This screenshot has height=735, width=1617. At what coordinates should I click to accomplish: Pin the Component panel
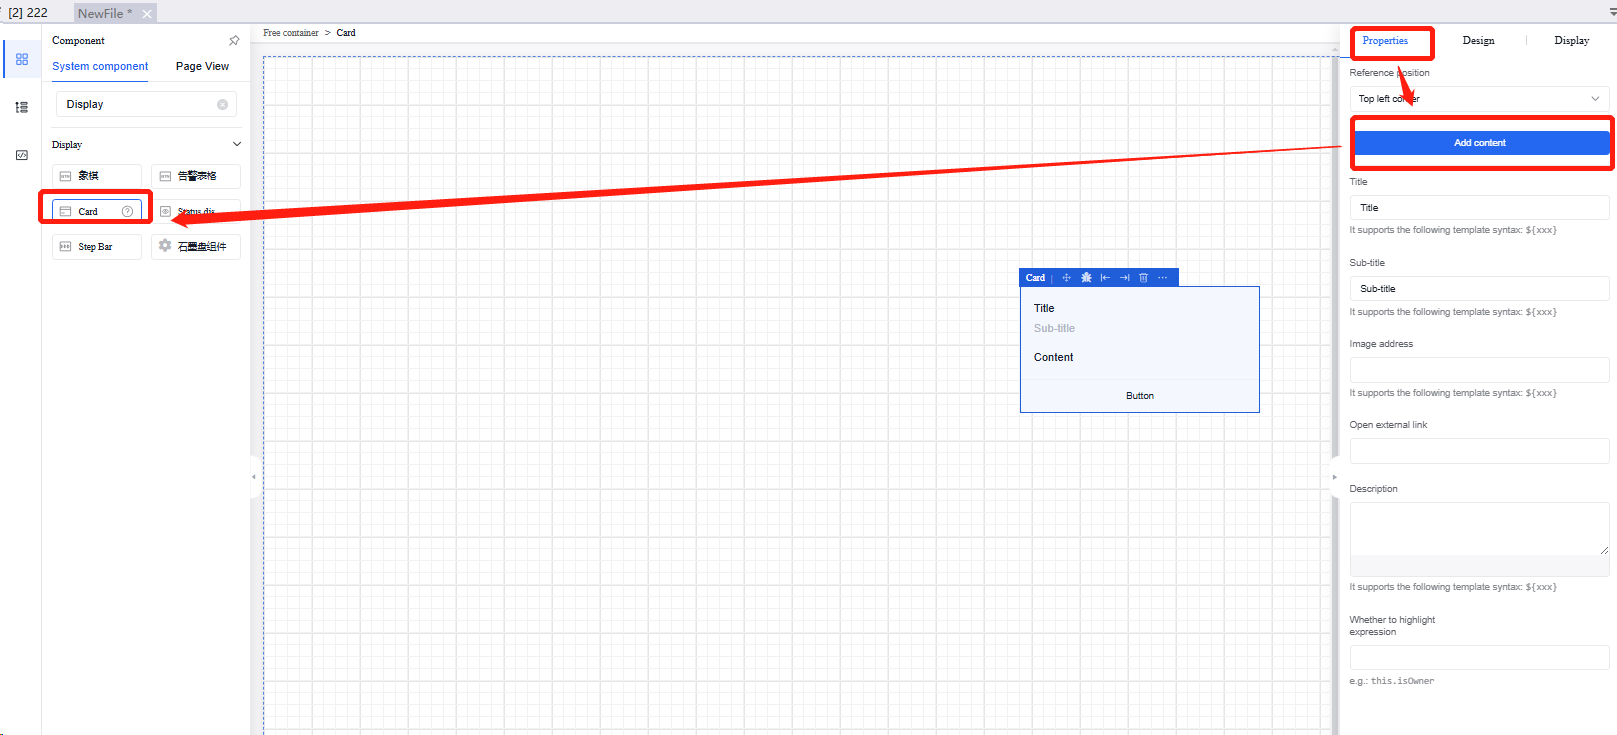[x=234, y=41]
